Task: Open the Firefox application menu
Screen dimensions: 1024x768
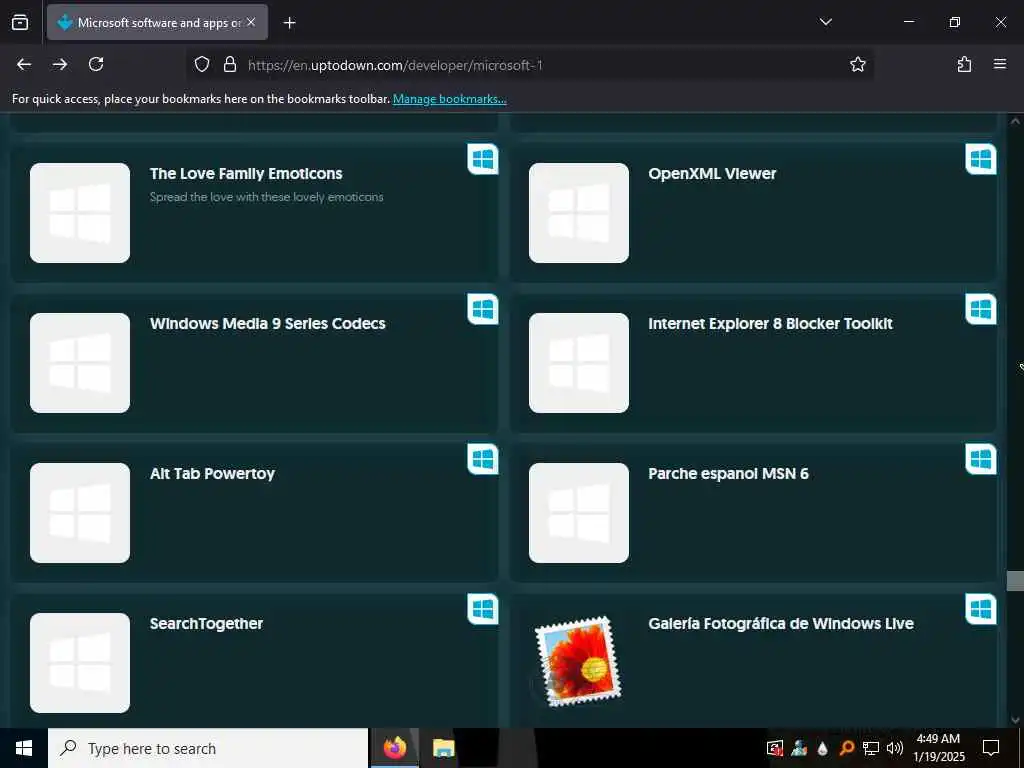Action: click(x=1000, y=64)
